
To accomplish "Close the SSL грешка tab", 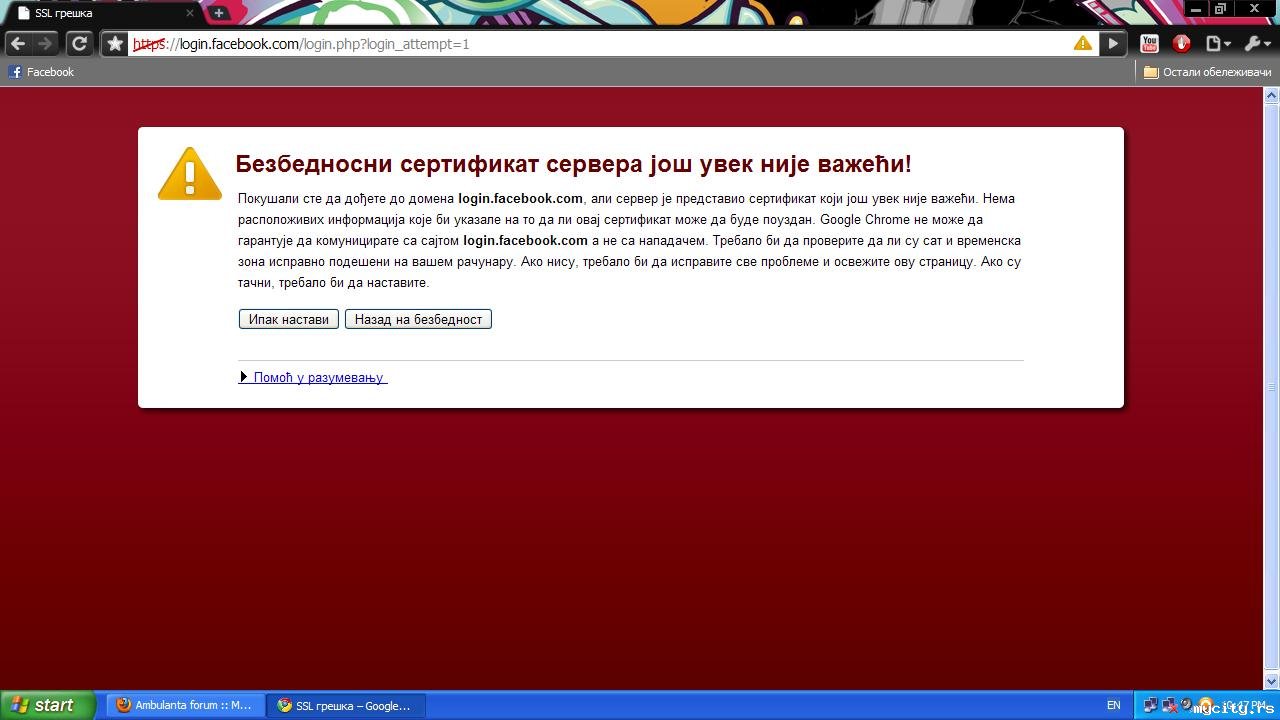I will click(190, 13).
